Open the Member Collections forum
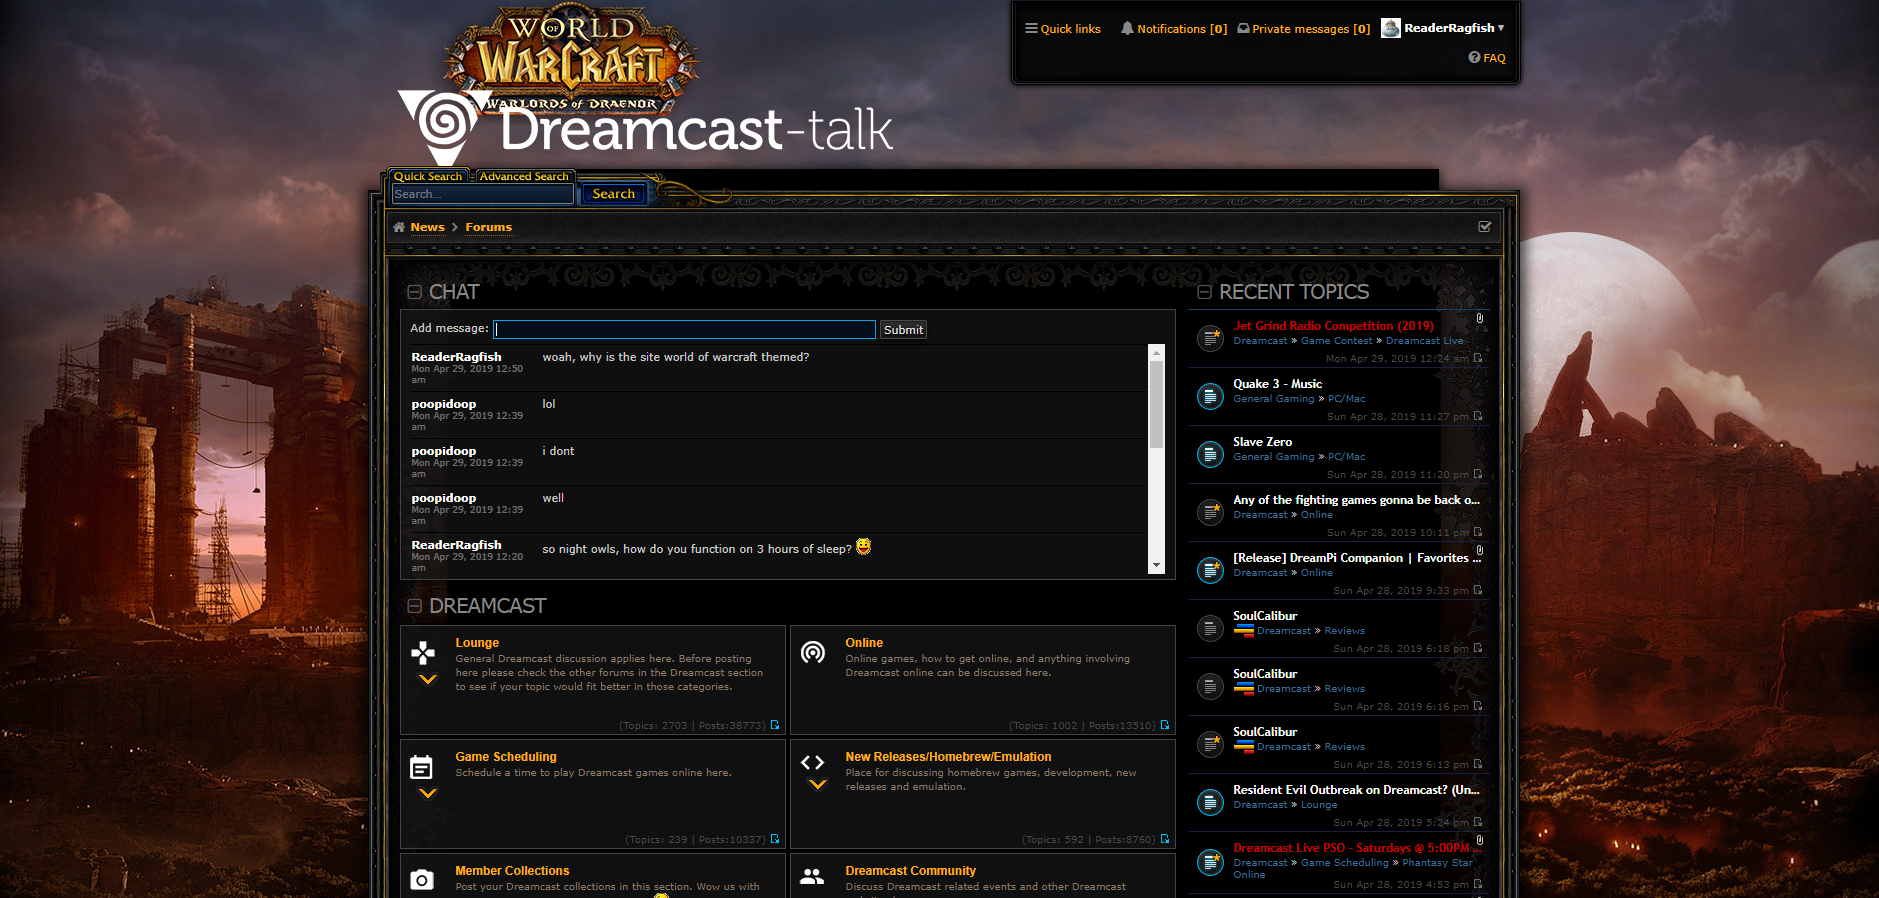The width and height of the screenshot is (1879, 898). [x=512, y=871]
